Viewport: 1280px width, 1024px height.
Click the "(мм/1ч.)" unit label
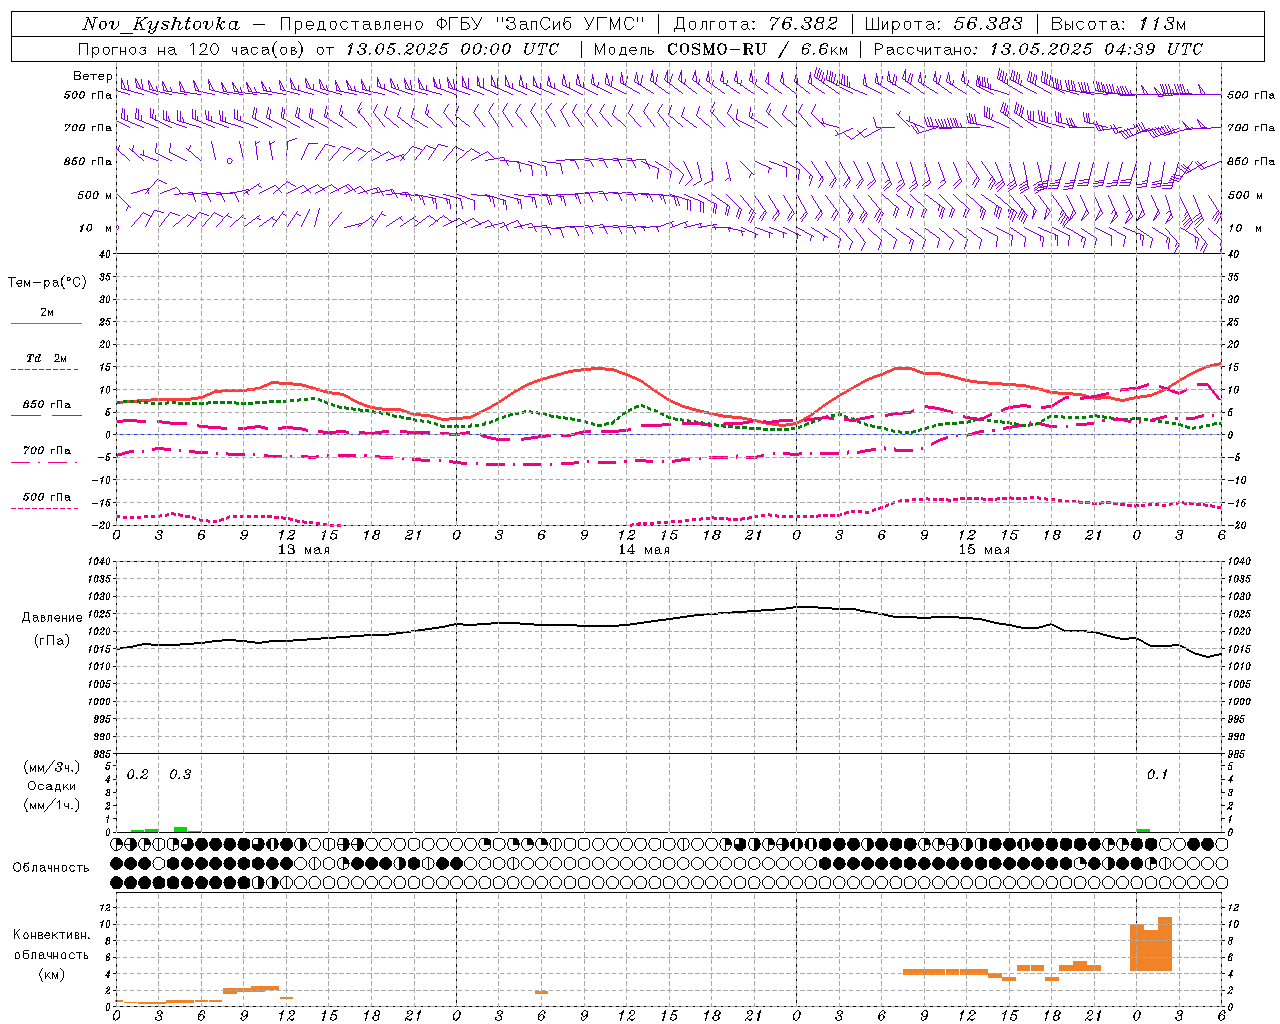click(x=51, y=805)
